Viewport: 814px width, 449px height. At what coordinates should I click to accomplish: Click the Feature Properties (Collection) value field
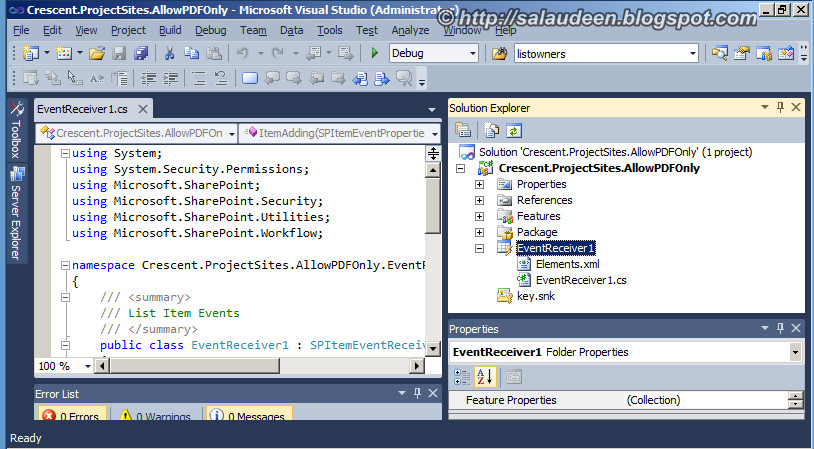click(706, 400)
